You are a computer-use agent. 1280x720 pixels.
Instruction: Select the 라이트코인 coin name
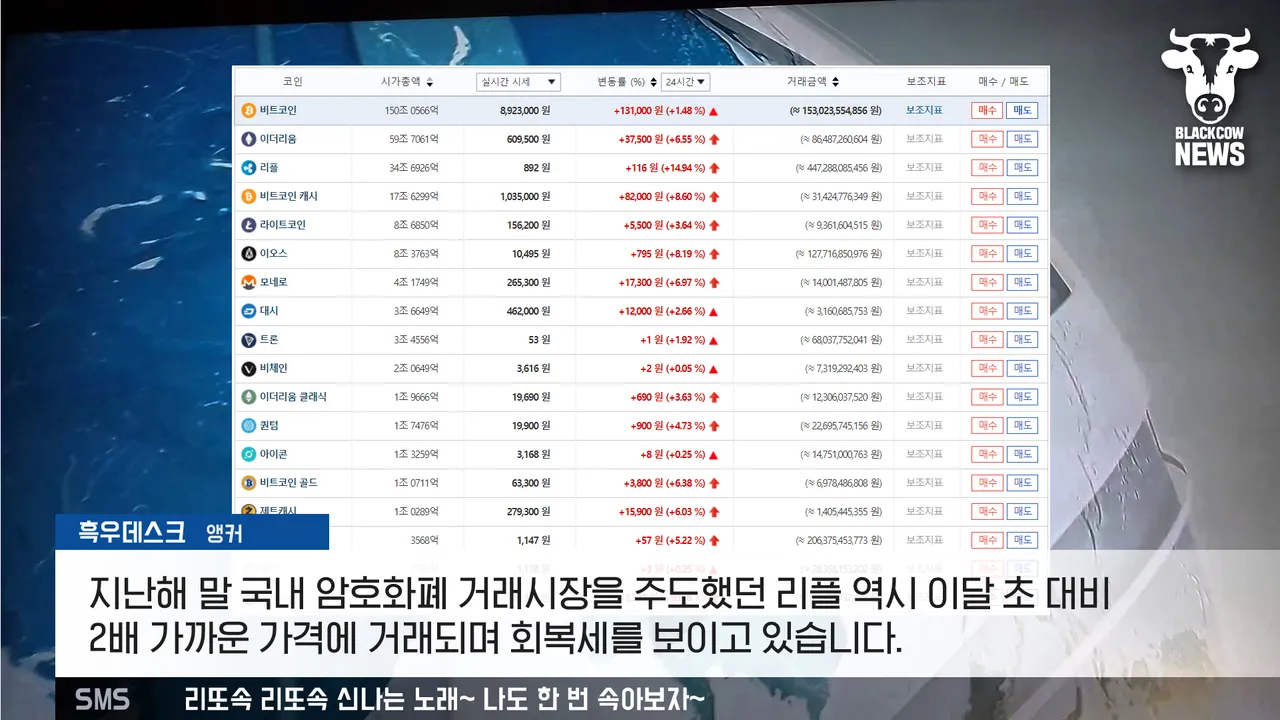click(283, 225)
